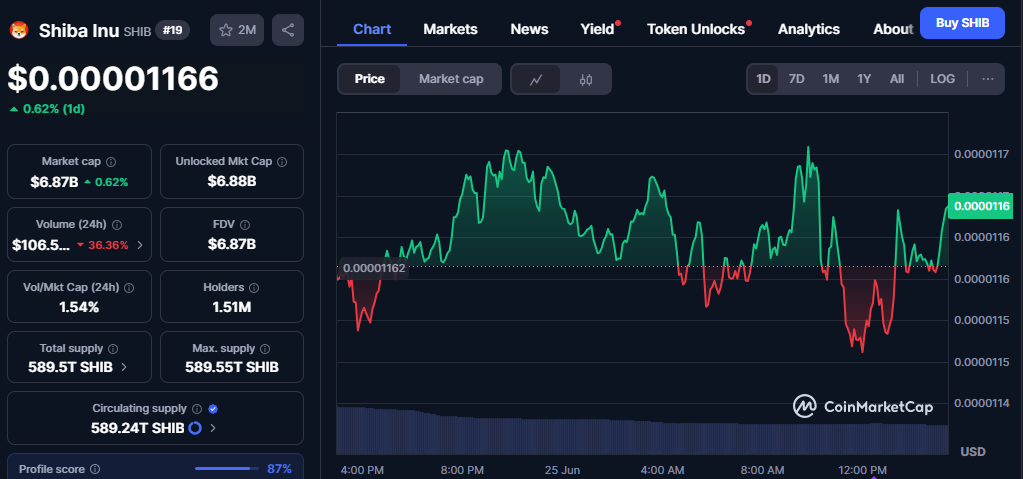Click the Profile score progress bar
Viewport: 1023px width, 479px height.
pos(226,469)
